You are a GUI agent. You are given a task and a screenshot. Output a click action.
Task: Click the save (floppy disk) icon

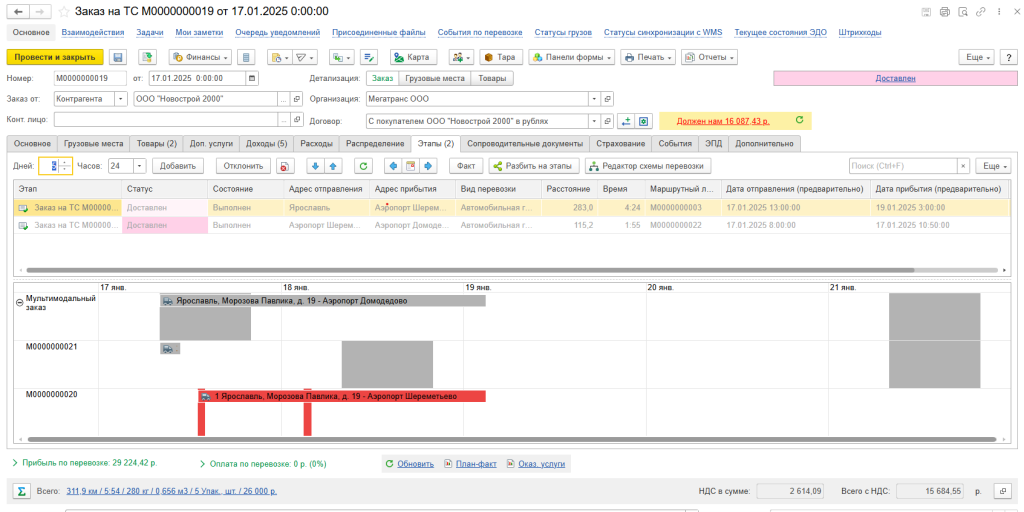point(118,57)
